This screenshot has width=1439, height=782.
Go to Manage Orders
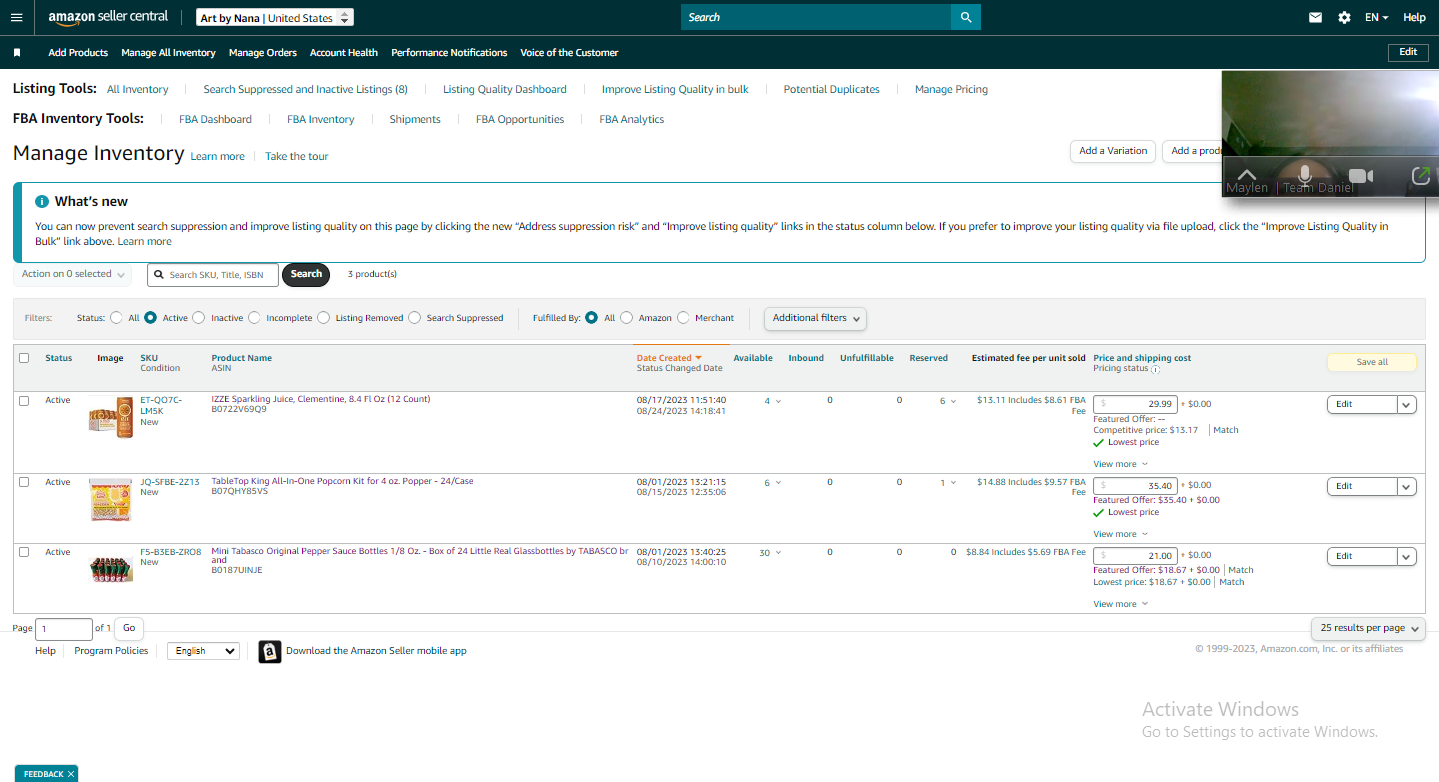(x=263, y=52)
